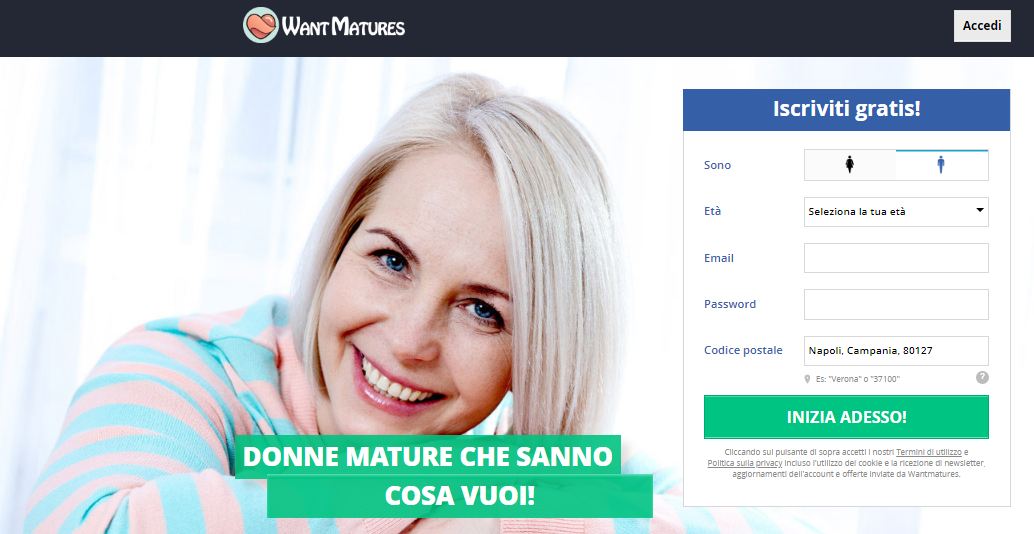
Task: Select the blue male gender icon
Action: (x=941, y=165)
